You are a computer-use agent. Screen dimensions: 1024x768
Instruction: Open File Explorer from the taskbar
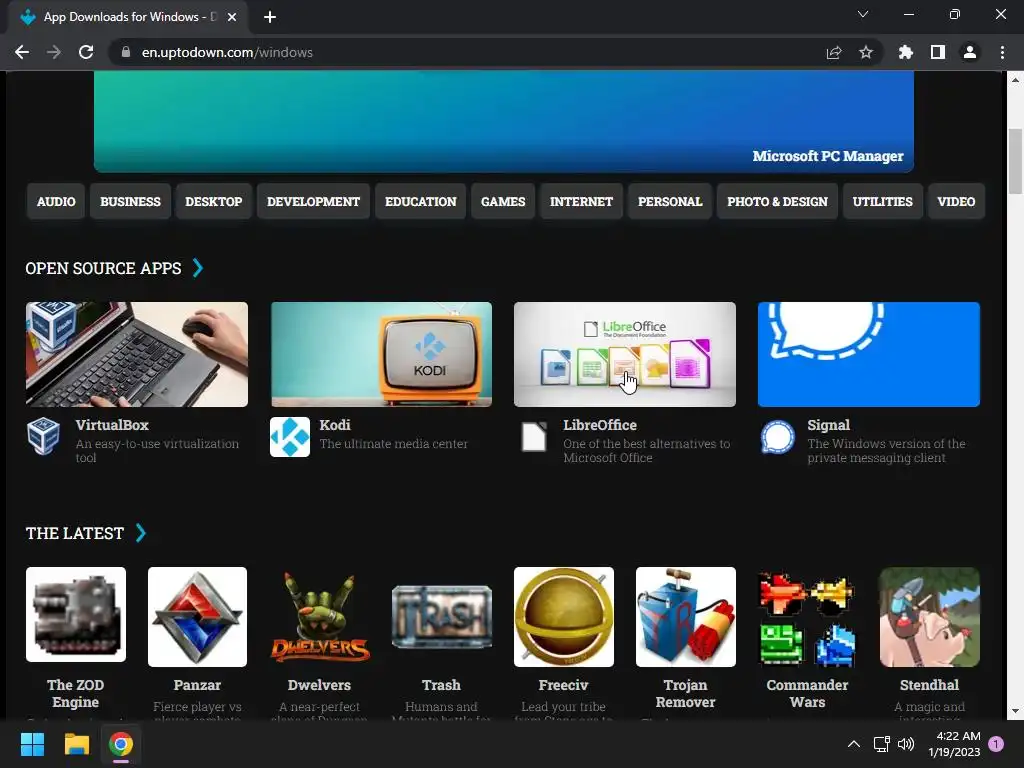(x=76, y=744)
